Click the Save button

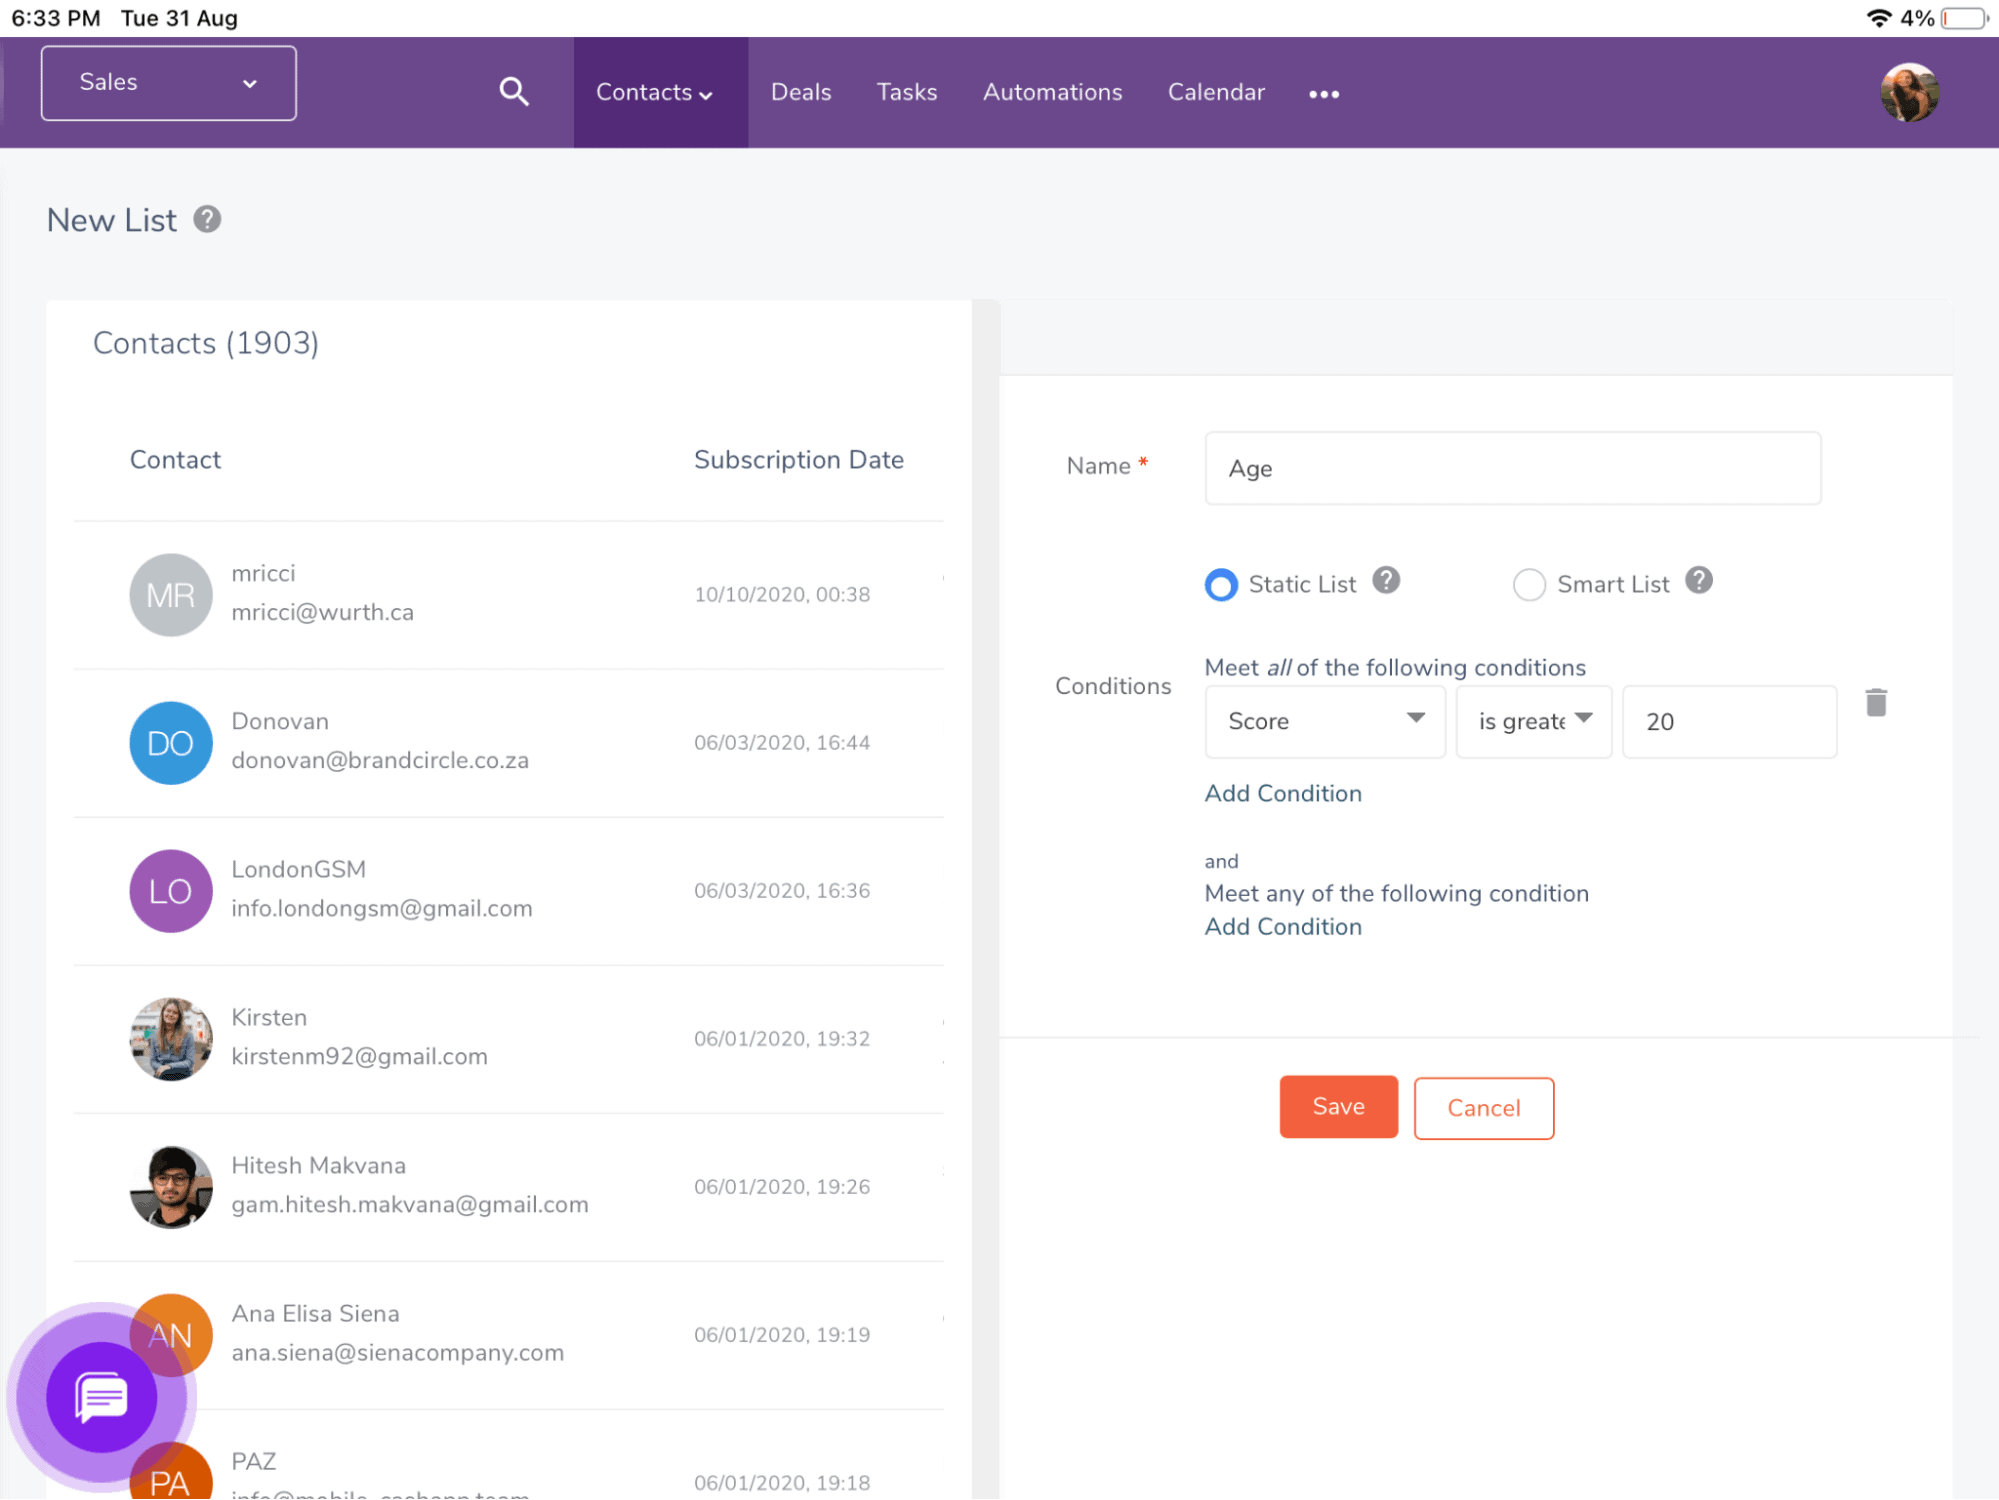(x=1339, y=1108)
